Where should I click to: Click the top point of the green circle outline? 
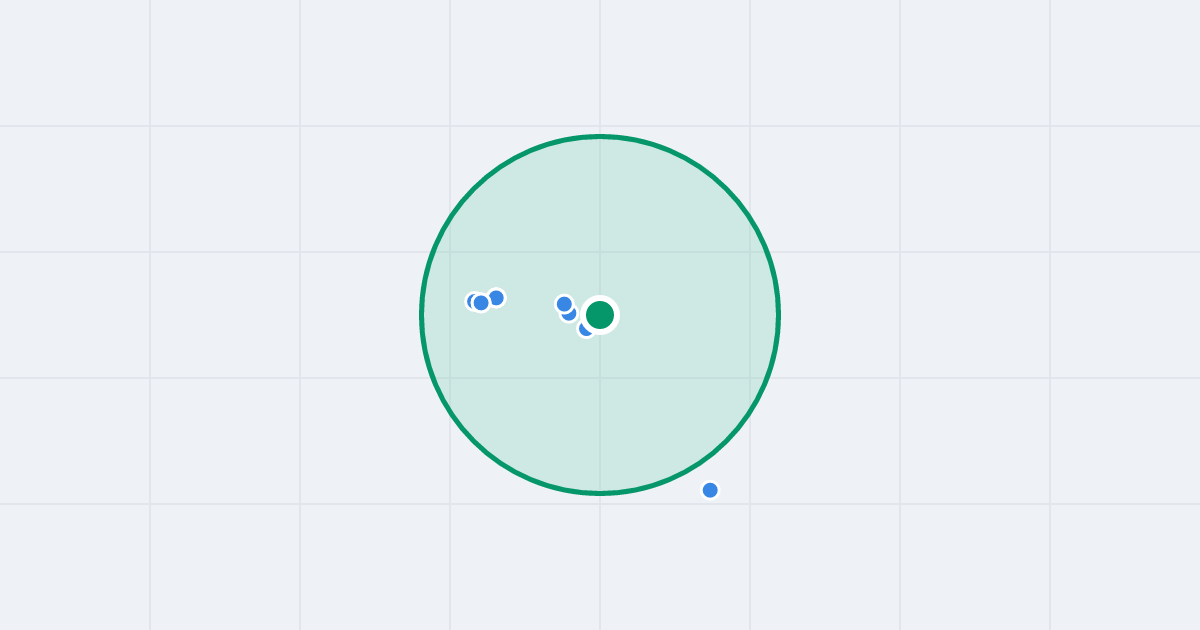coord(600,136)
